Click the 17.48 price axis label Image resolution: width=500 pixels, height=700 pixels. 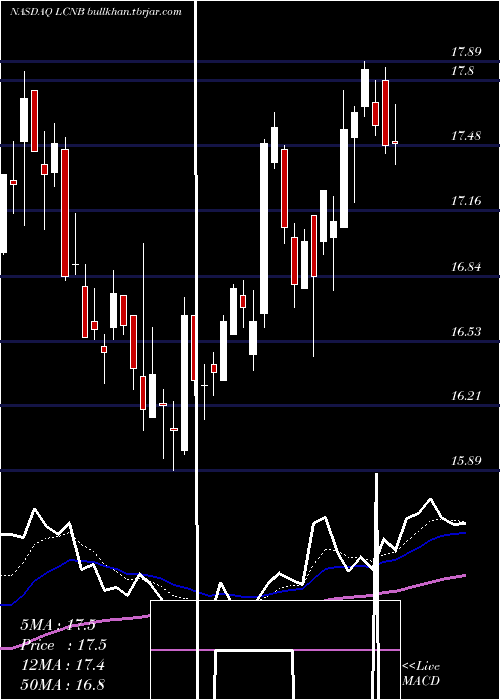pos(466,136)
